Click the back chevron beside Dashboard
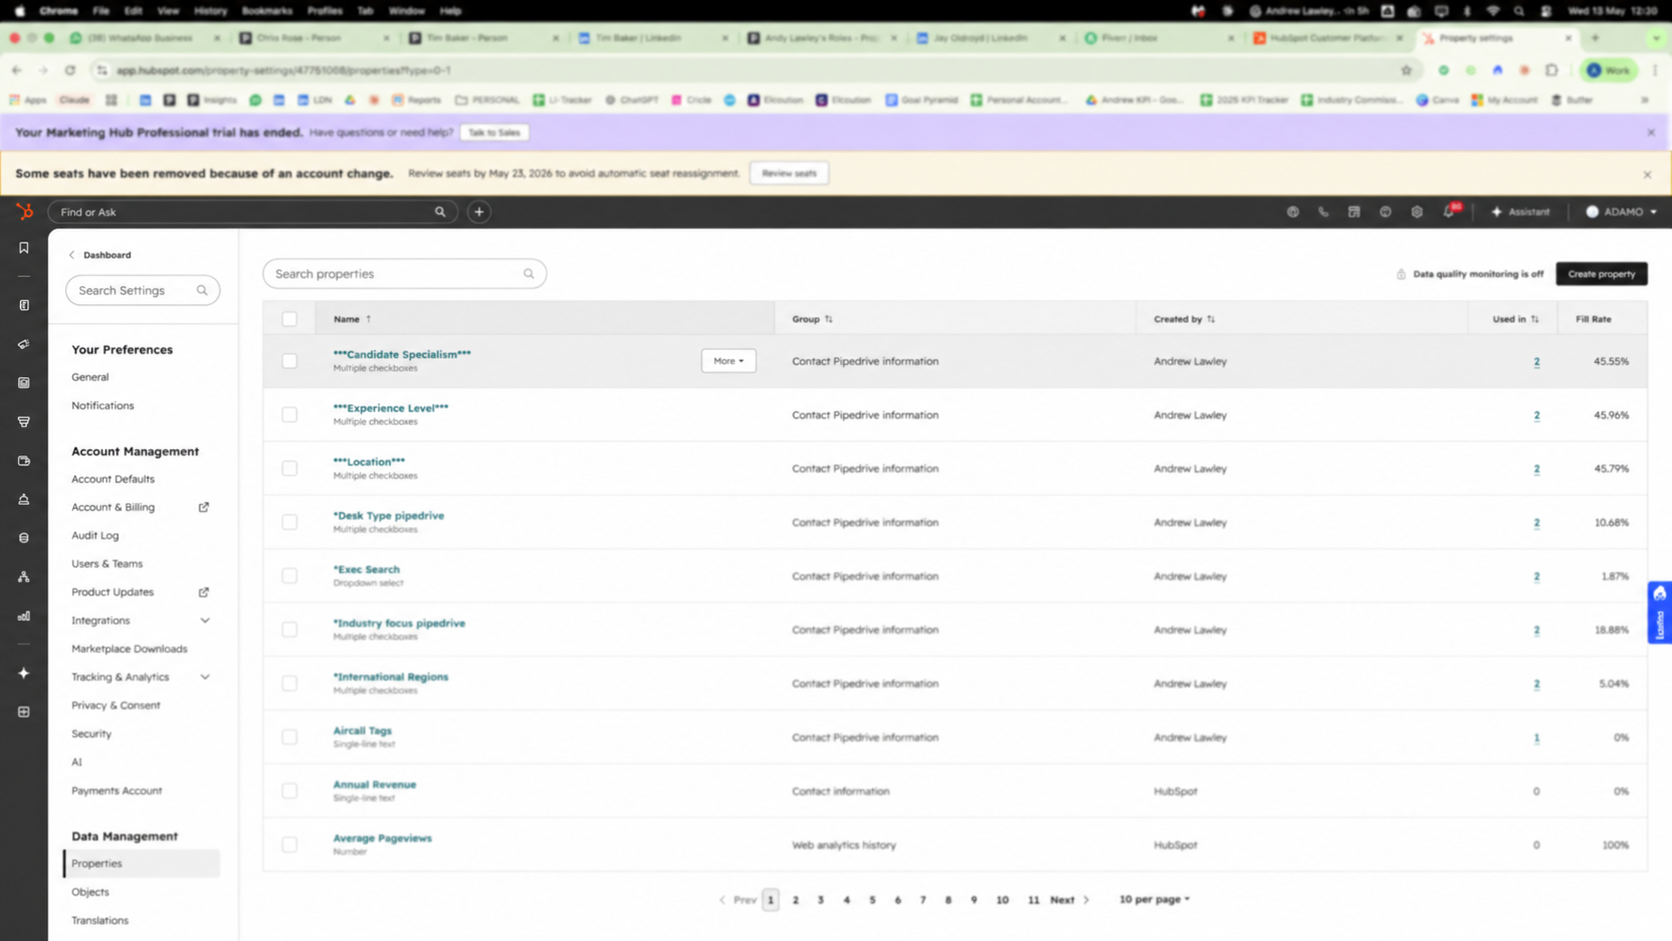Image resolution: width=1672 pixels, height=941 pixels. coord(72,255)
